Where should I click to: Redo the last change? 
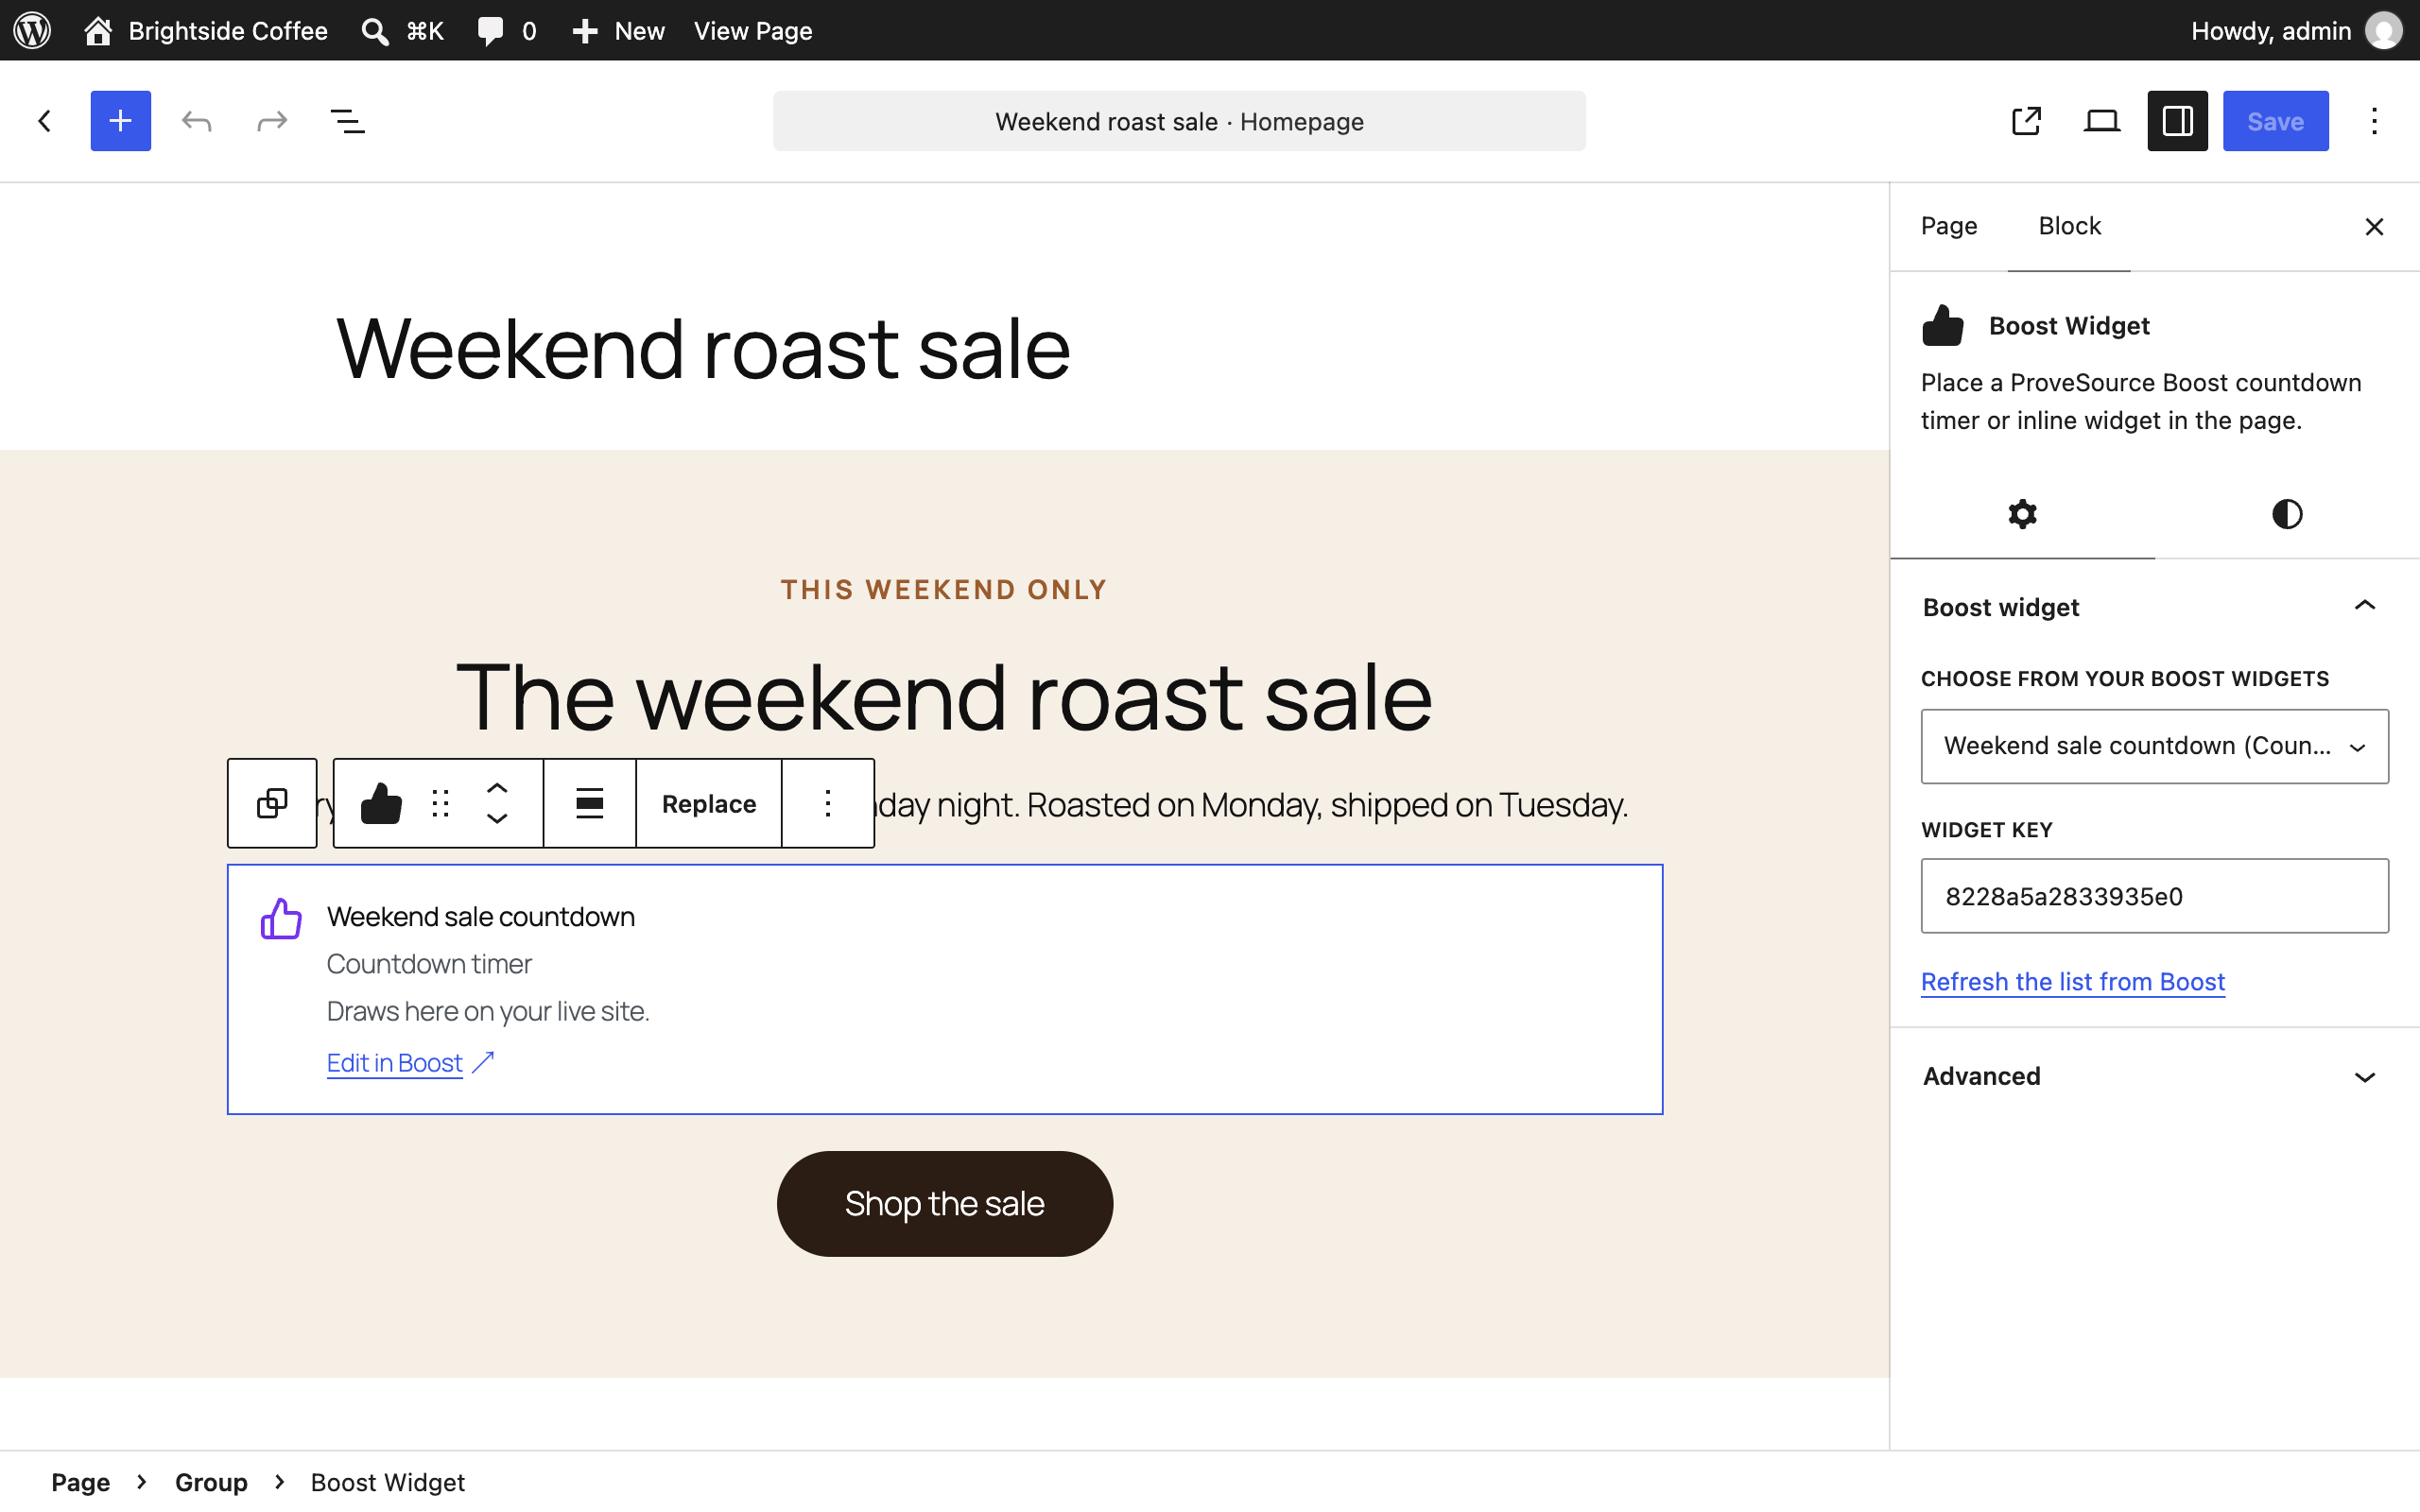pos(272,121)
